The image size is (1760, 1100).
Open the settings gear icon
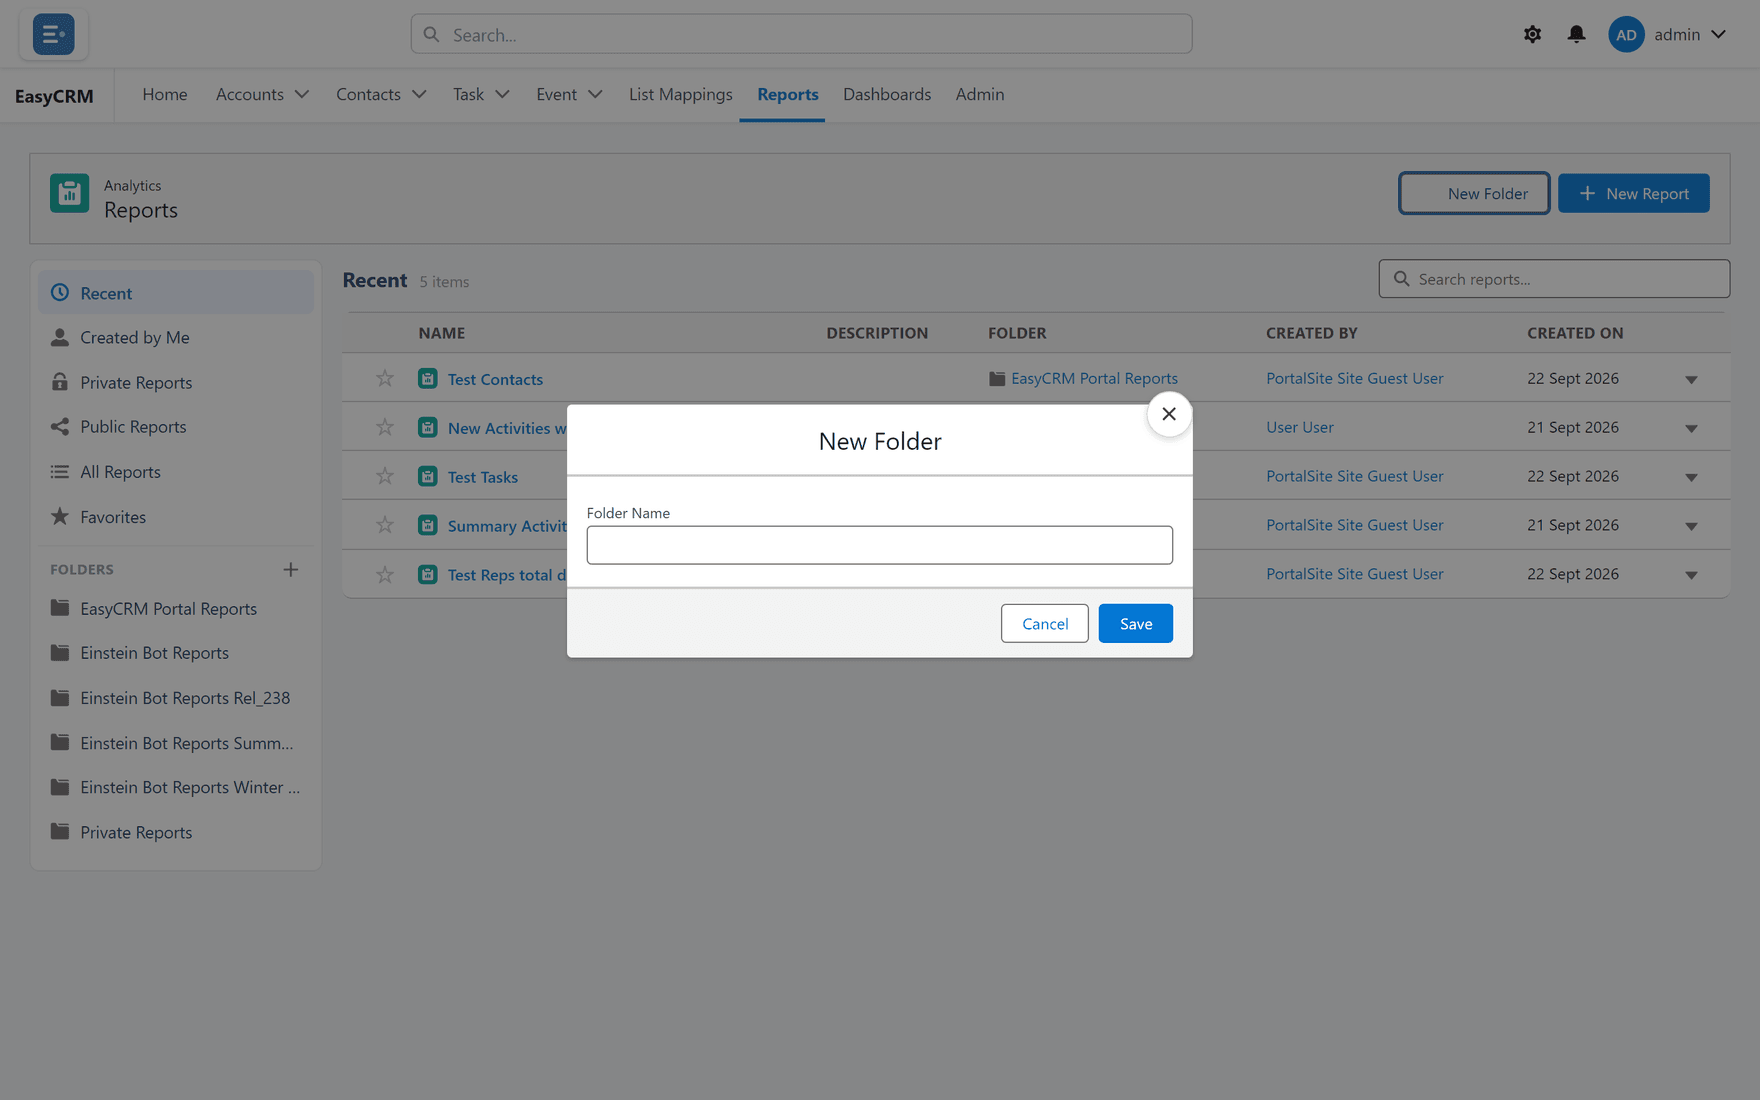1532,34
